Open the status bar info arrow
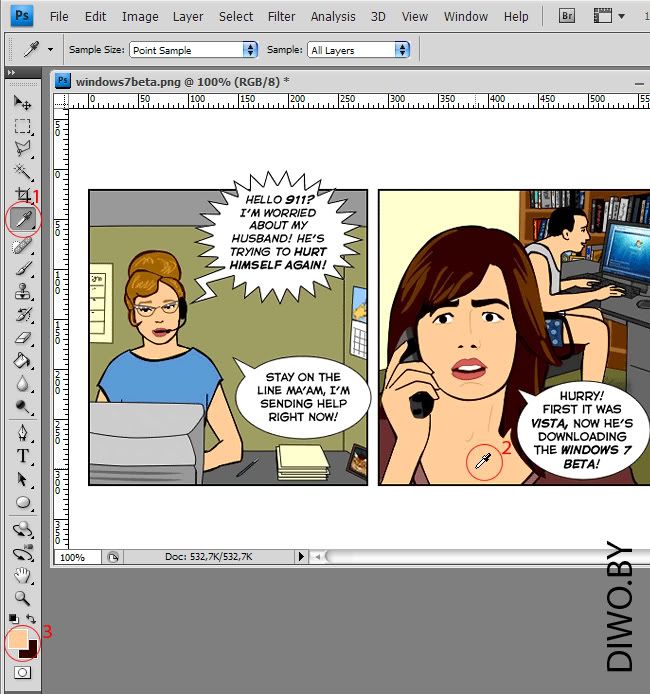Viewport: 650px width, 694px height. point(301,556)
